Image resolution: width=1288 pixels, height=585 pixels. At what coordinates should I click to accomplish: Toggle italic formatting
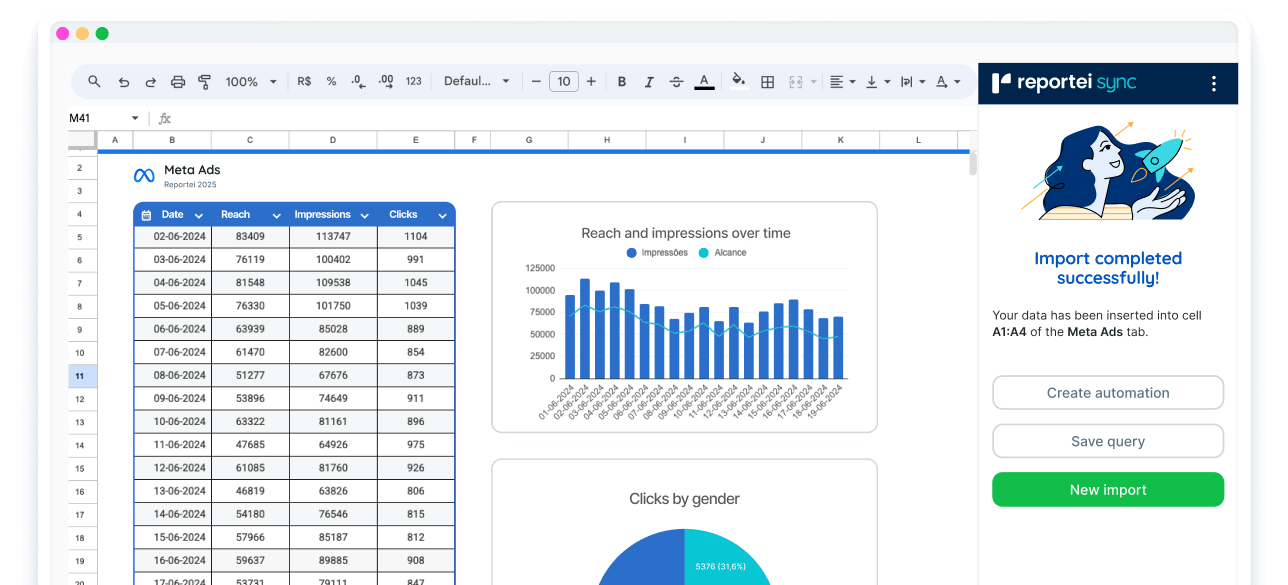coord(649,82)
